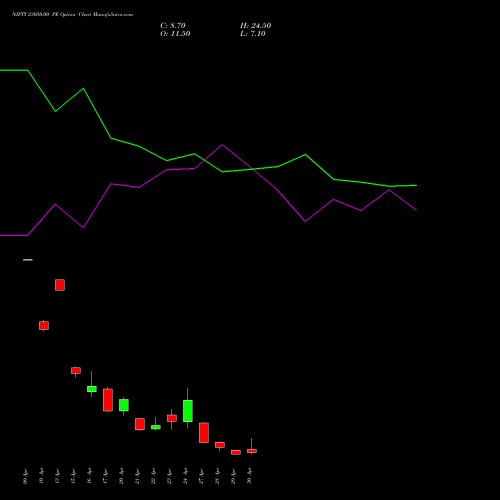
Task: Click the 30 Apr date label on the axis
Action: point(250,477)
